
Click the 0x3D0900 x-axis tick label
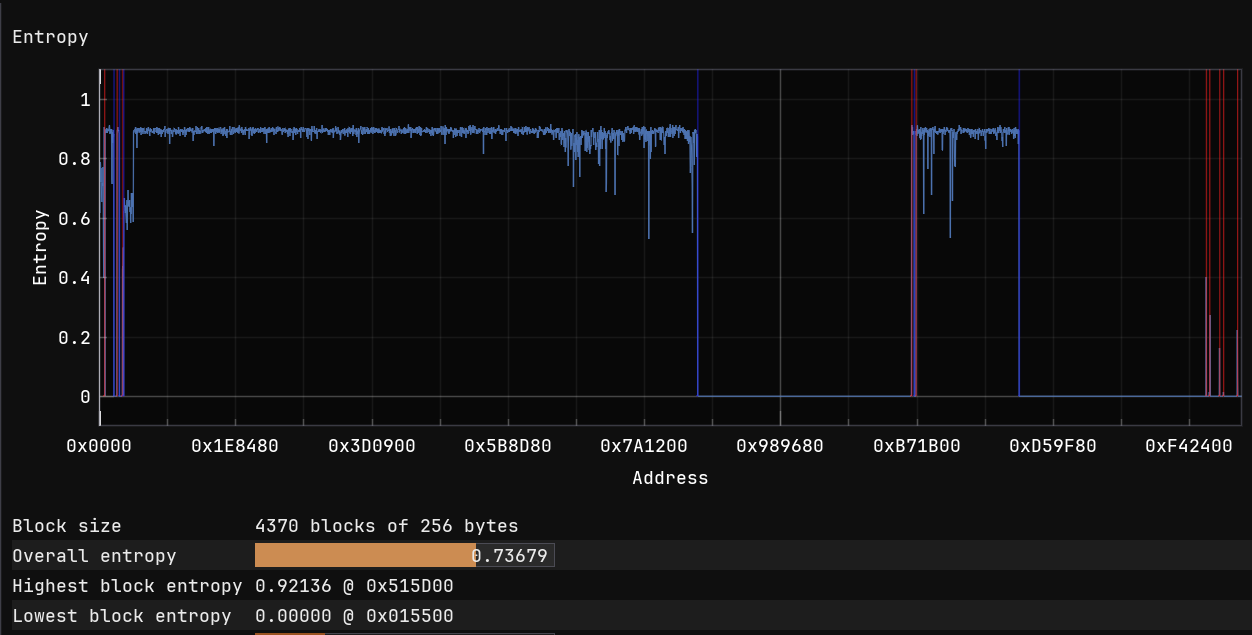pyautogui.click(x=371, y=446)
